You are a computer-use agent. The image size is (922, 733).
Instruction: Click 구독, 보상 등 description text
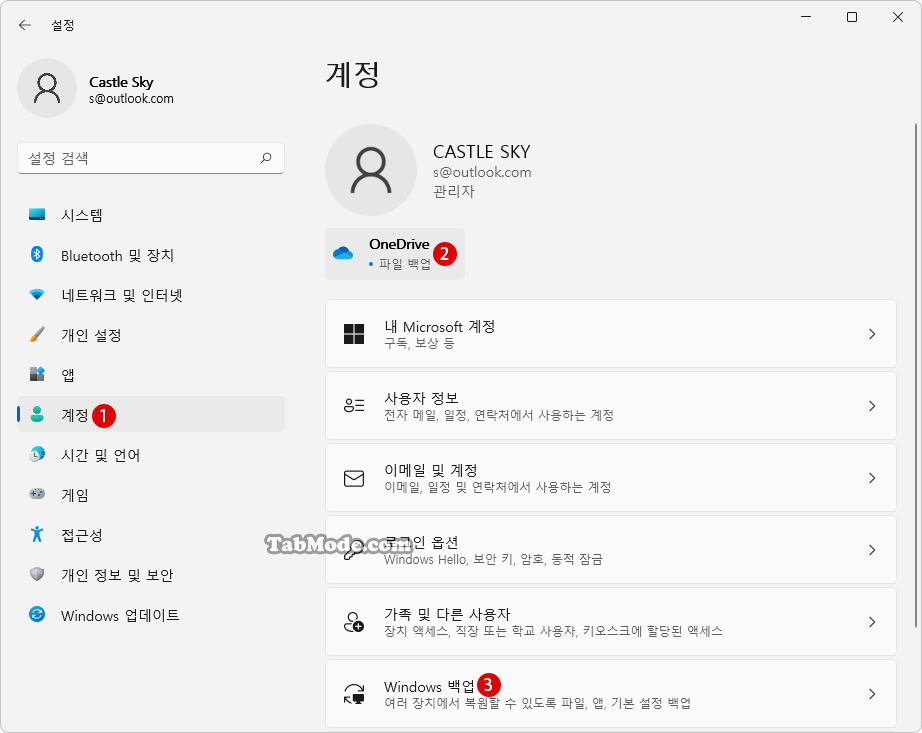[419, 343]
